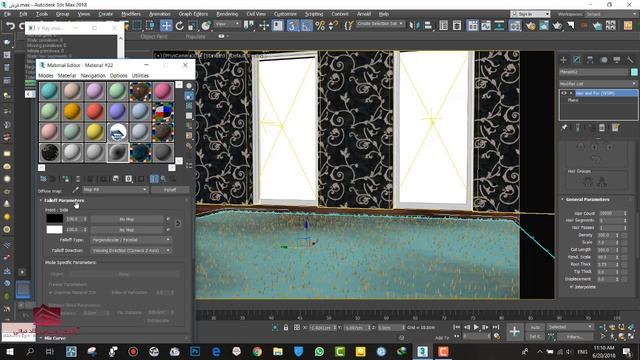Open Falloff Type dropdown
640x360 pixels.
pos(131,240)
